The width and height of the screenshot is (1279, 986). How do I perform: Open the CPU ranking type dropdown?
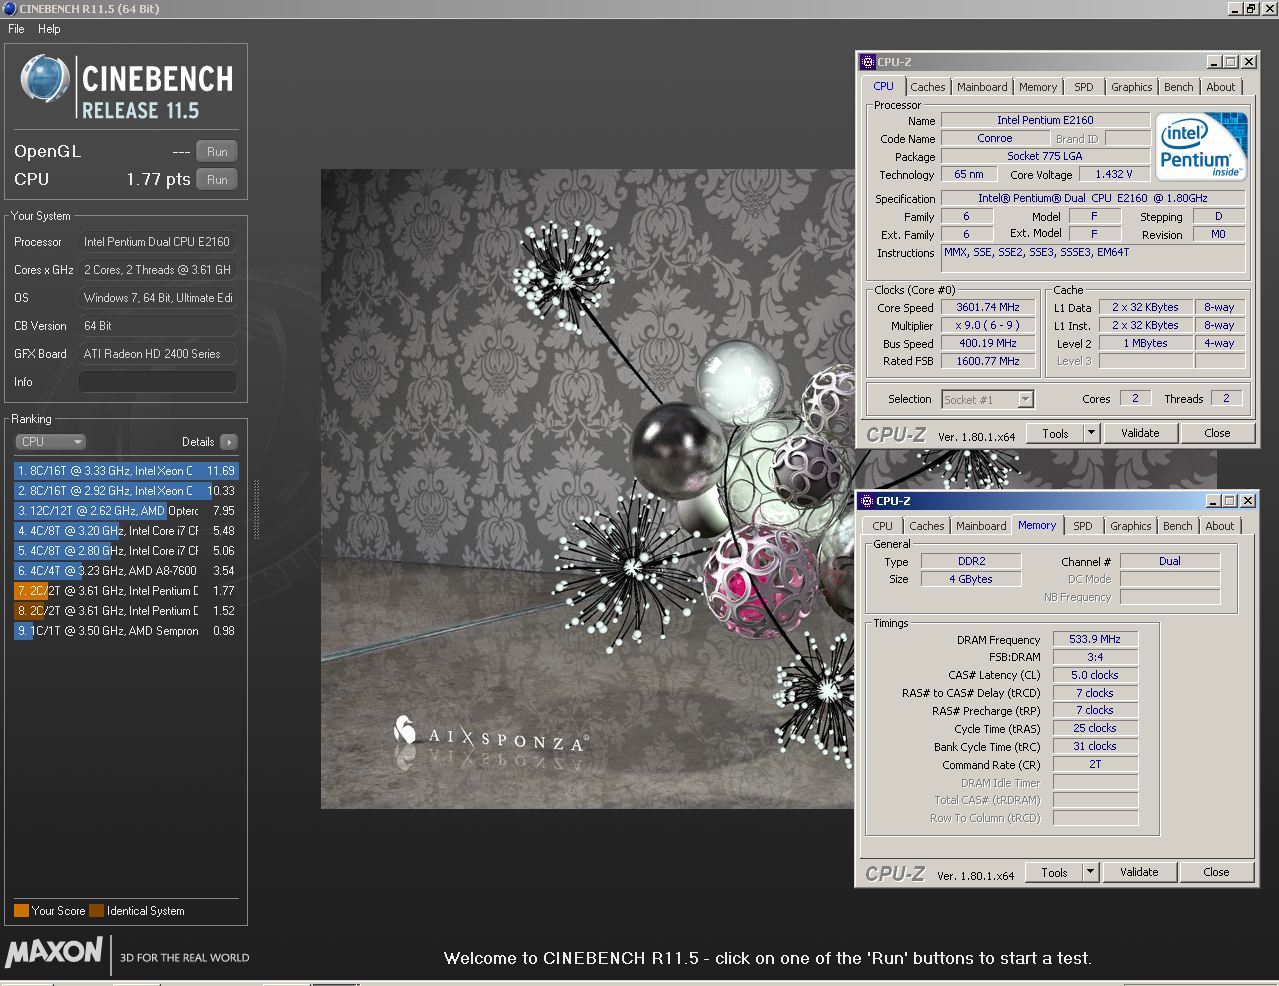pyautogui.click(x=50, y=442)
